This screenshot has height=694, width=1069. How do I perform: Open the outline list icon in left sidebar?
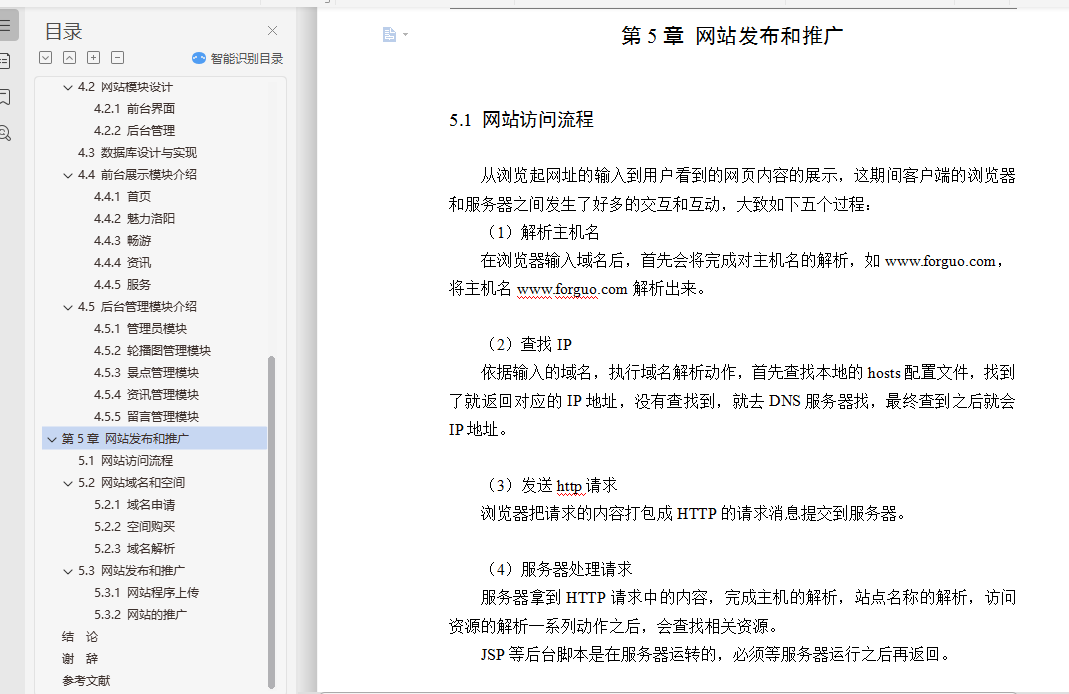[5, 26]
